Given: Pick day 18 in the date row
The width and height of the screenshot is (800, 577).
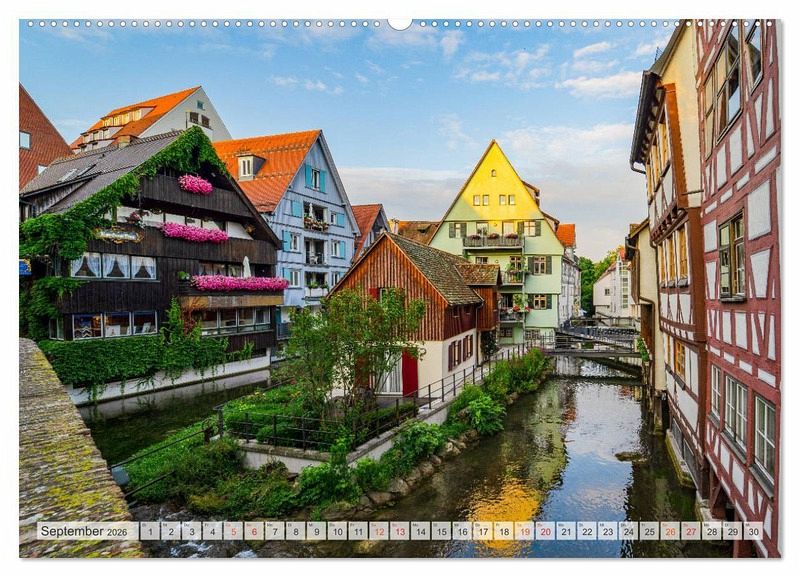Looking at the screenshot, I should (x=503, y=531).
